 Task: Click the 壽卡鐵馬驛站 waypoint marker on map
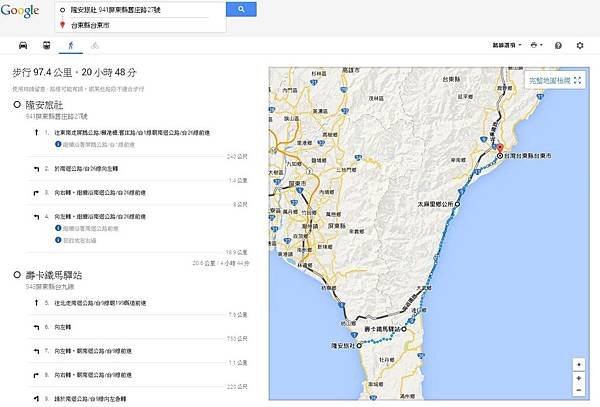[x=404, y=329]
